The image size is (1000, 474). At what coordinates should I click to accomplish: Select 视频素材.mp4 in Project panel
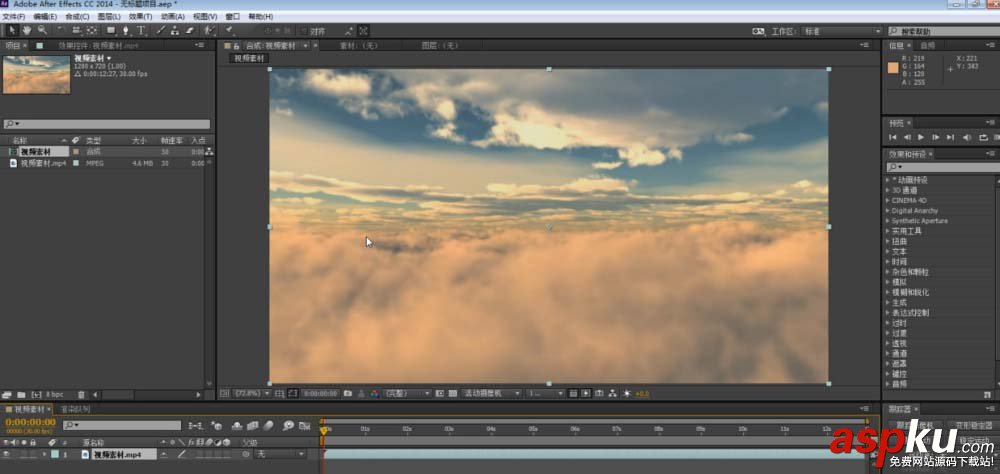[x=44, y=162]
